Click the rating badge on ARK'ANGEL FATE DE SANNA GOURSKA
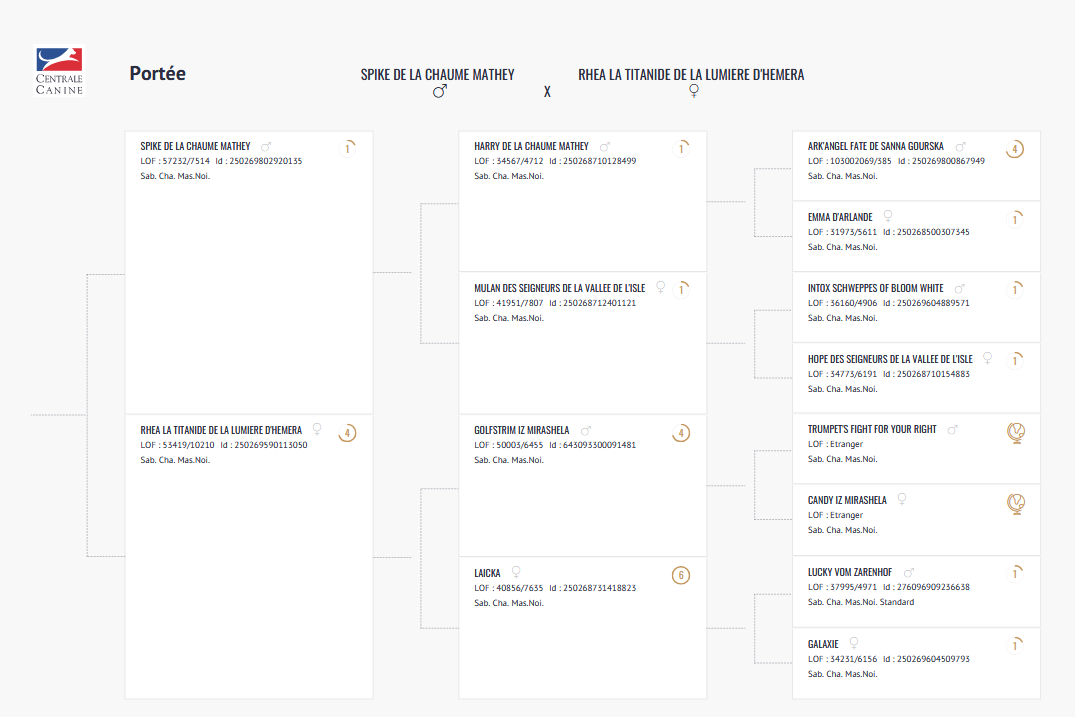The image size is (1075, 717). pos(1015,149)
